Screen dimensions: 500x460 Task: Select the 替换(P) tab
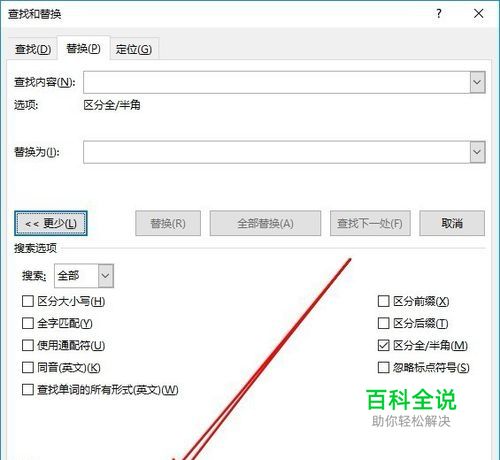coord(83,48)
